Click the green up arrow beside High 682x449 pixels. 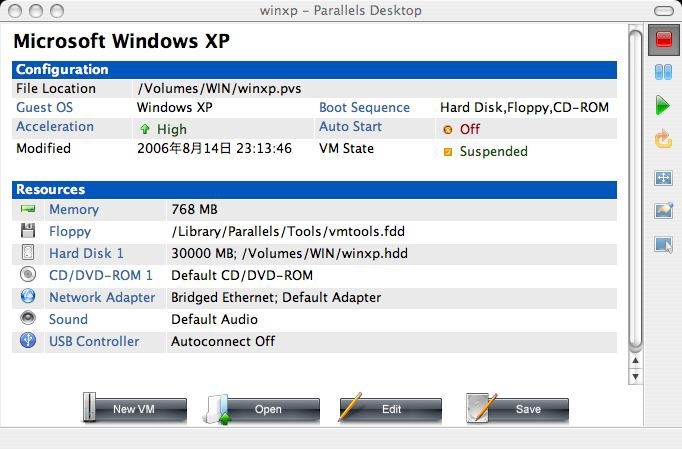click(x=145, y=129)
